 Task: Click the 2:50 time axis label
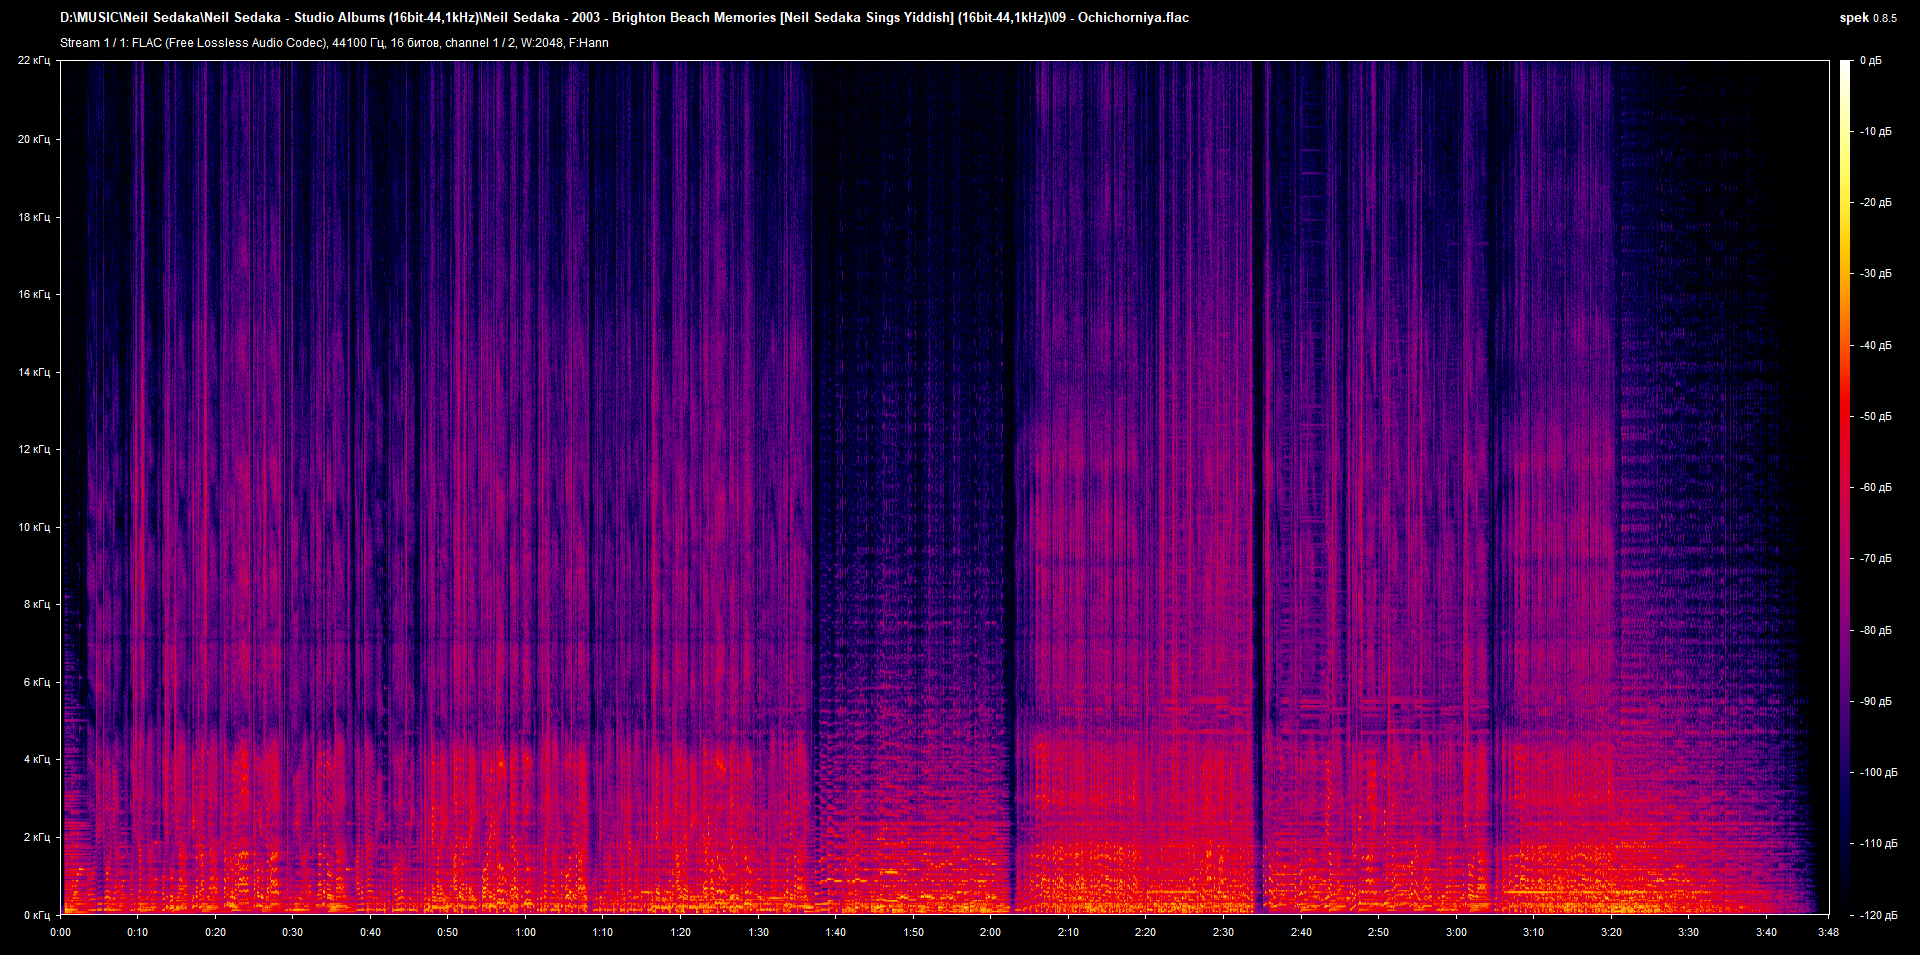coord(1378,932)
